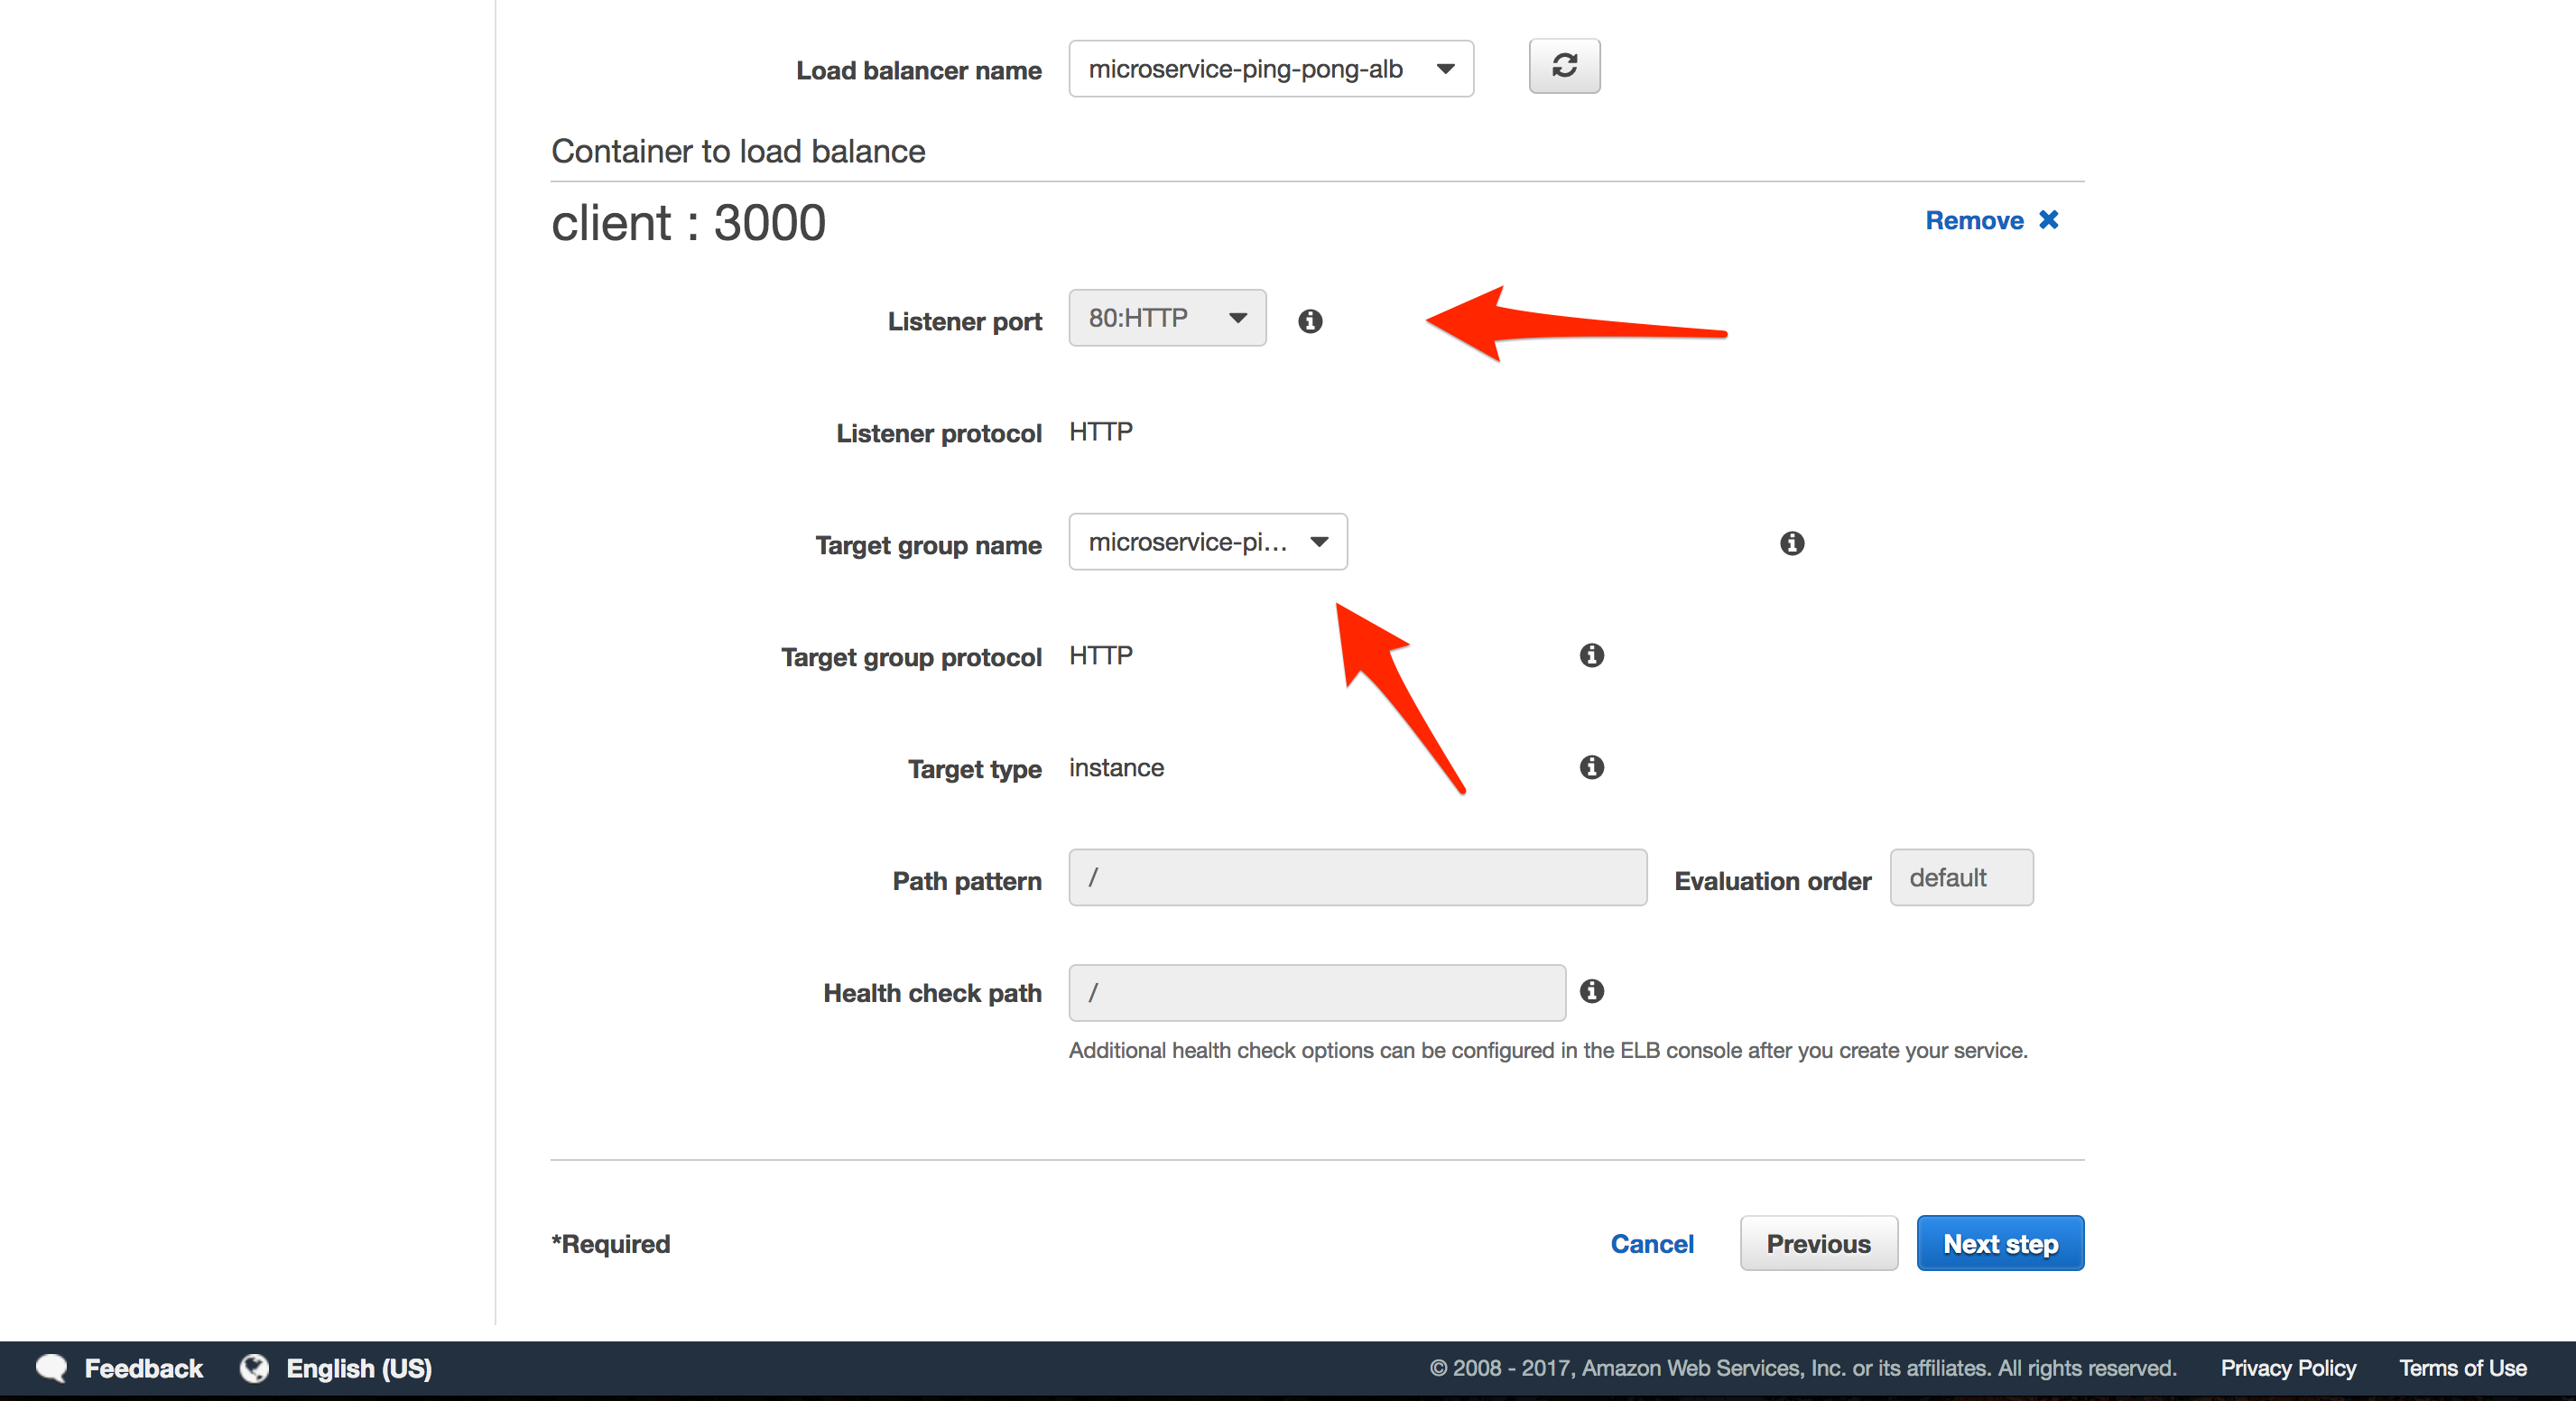Click Cancel to abort service creation
The width and height of the screenshot is (2576, 1401).
tap(1651, 1243)
